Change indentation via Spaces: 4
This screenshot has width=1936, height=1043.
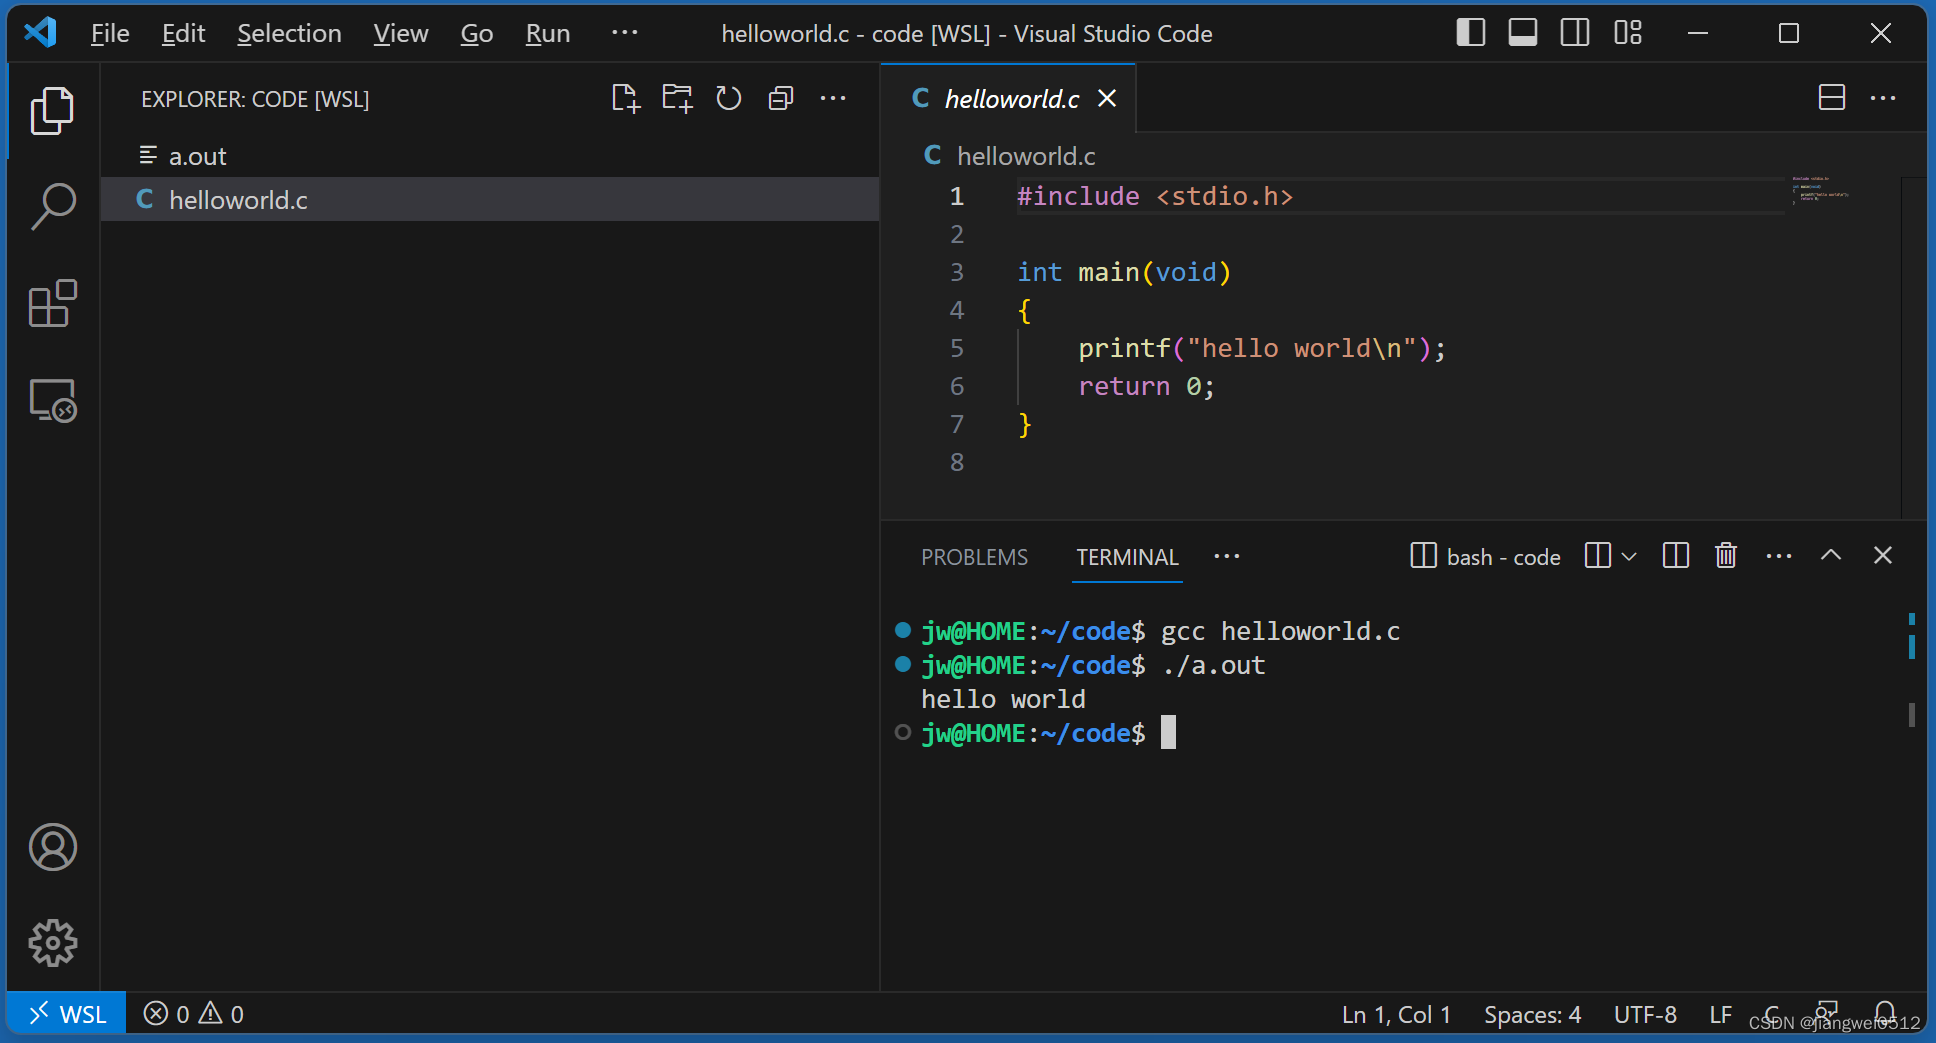[1532, 1014]
